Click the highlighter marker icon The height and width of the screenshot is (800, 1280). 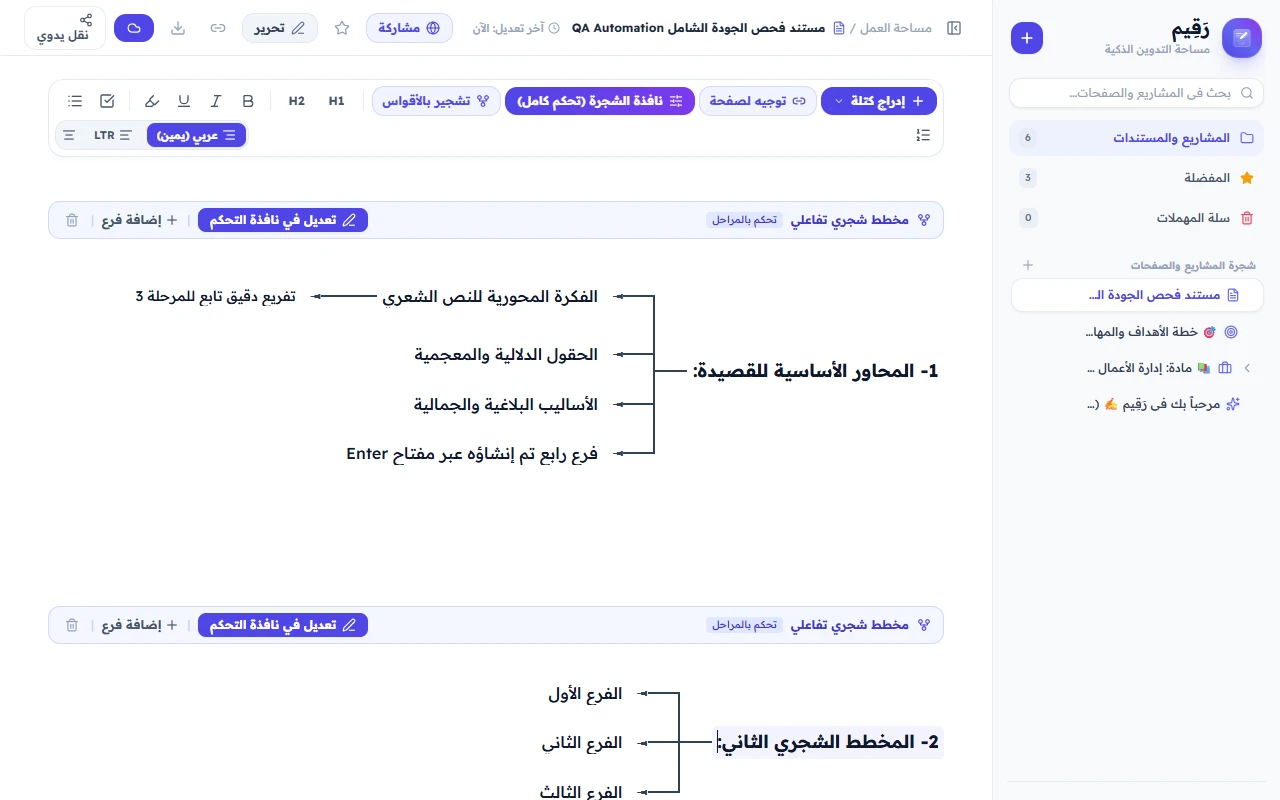[152, 101]
